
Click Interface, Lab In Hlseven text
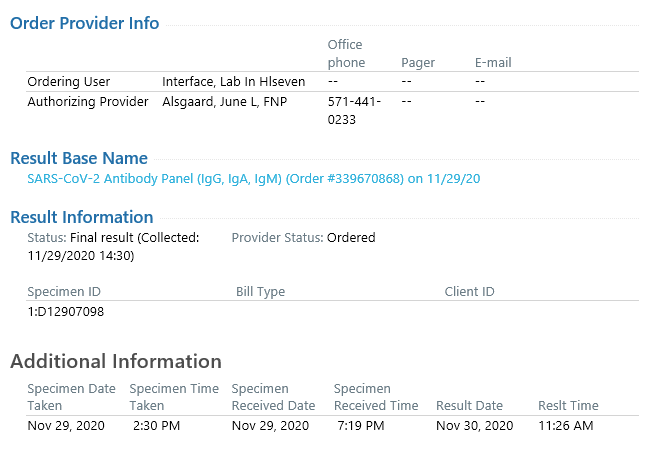point(233,82)
